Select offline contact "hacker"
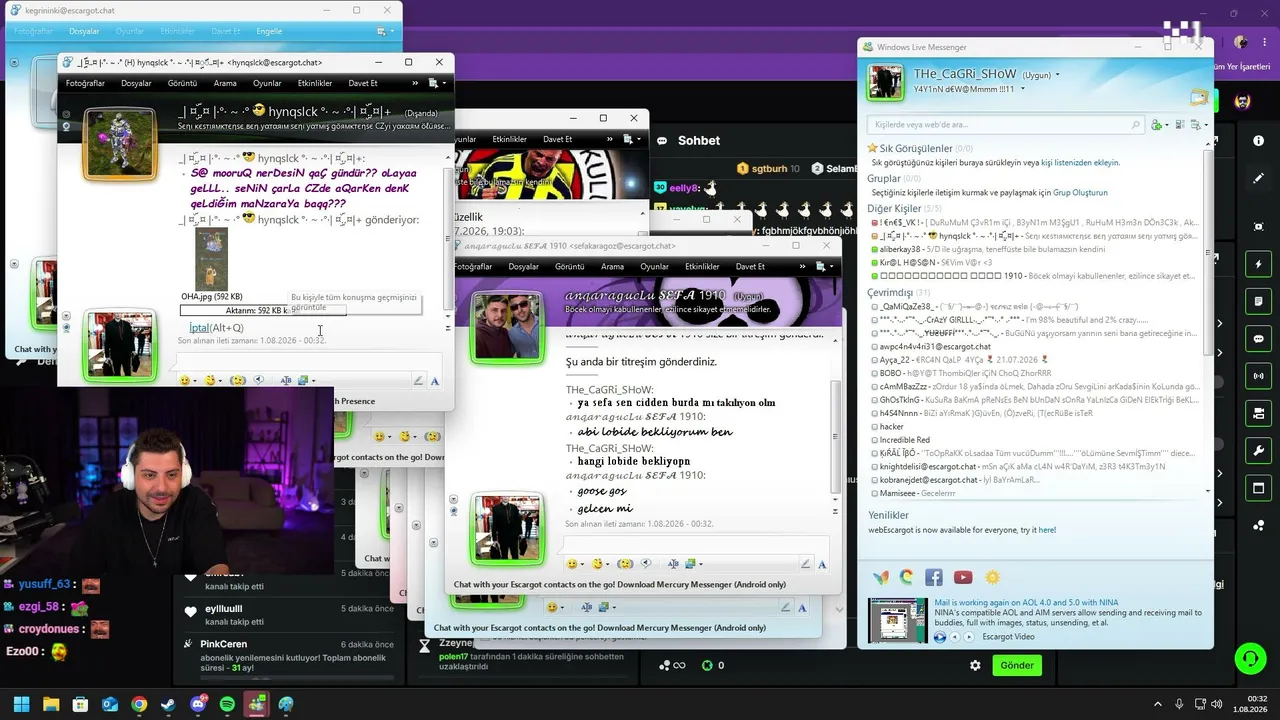This screenshot has width=1280, height=720. tap(892, 426)
